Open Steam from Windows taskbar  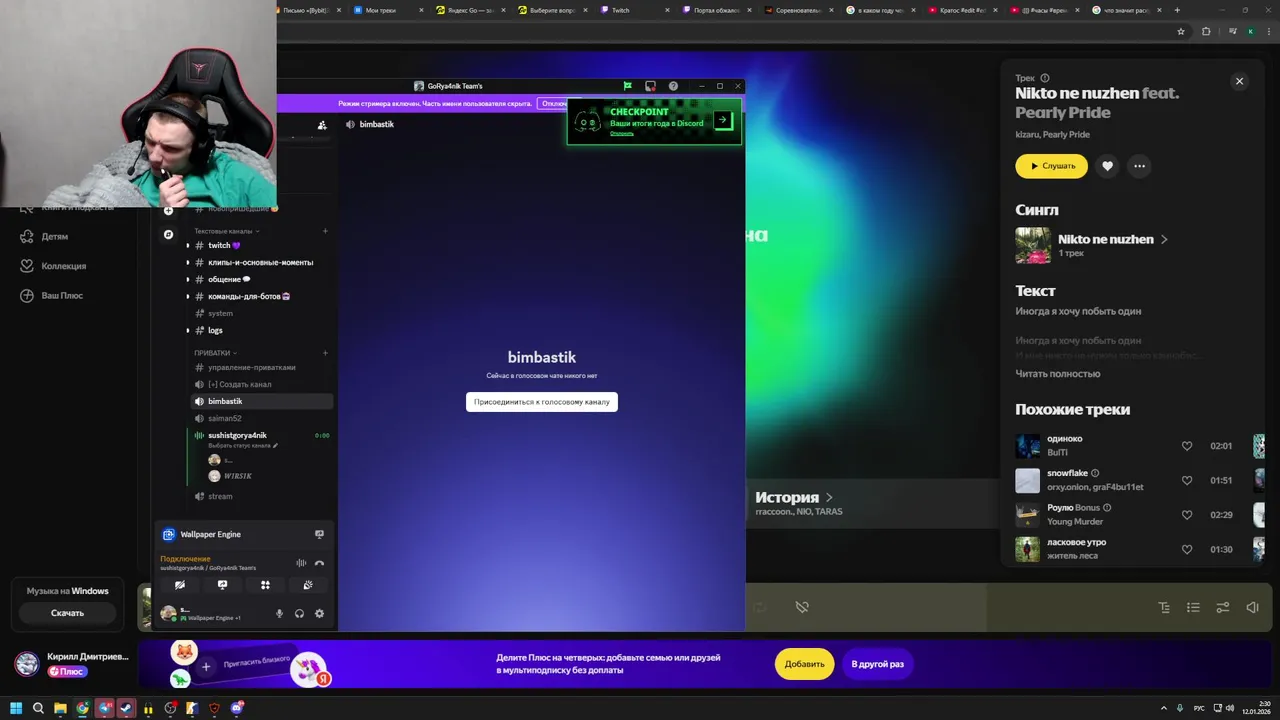[126, 708]
